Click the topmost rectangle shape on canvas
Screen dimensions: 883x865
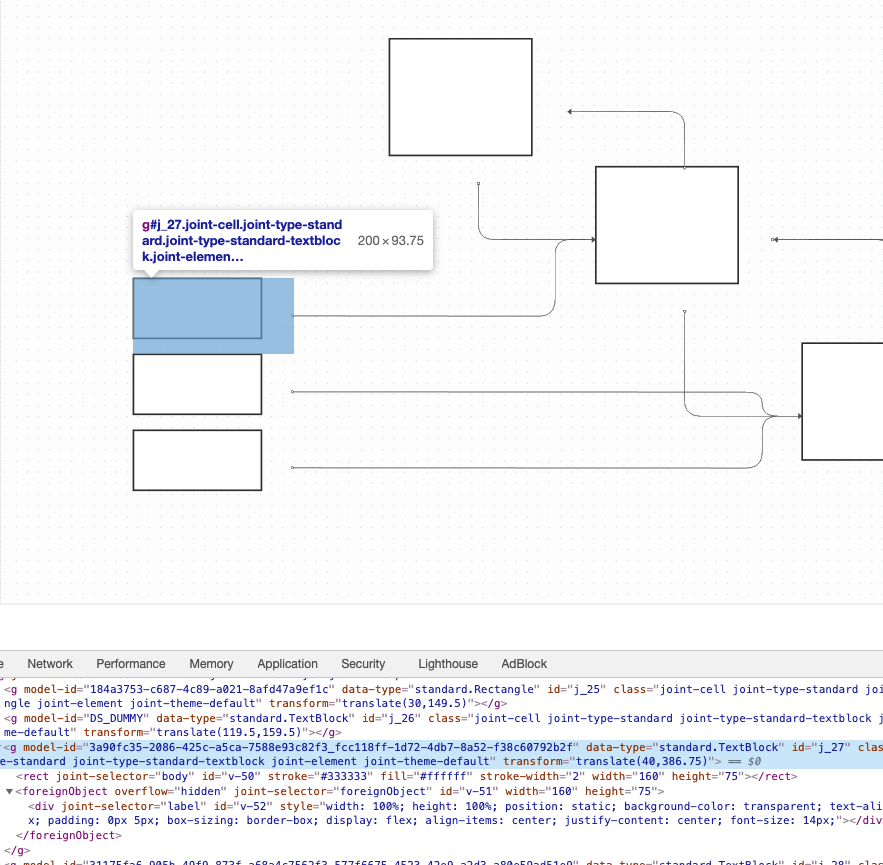click(x=459, y=96)
